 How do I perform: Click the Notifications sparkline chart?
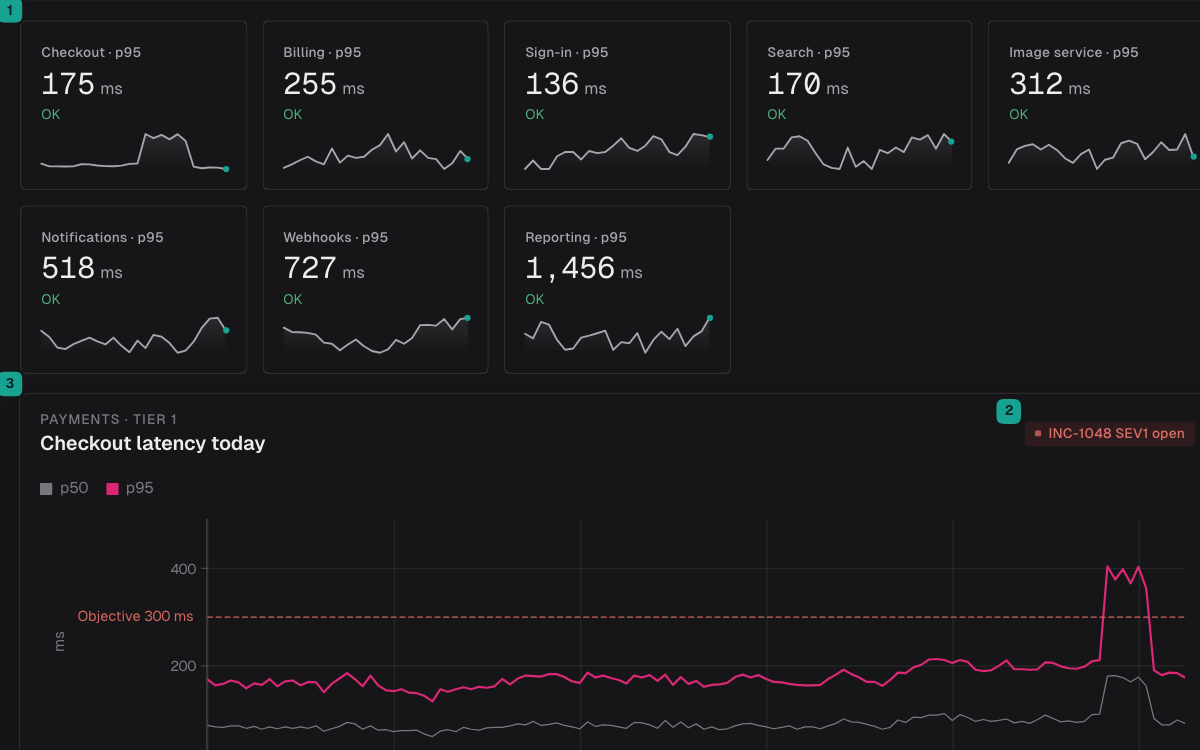pyautogui.click(x=134, y=335)
